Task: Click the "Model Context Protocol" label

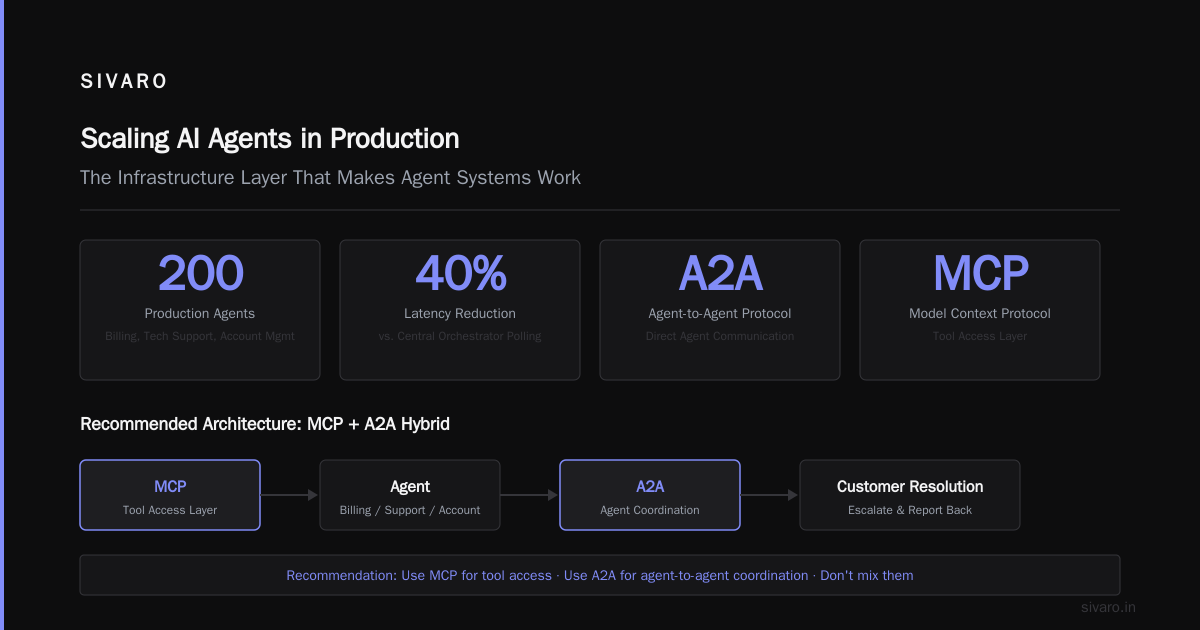Action: [x=980, y=314]
